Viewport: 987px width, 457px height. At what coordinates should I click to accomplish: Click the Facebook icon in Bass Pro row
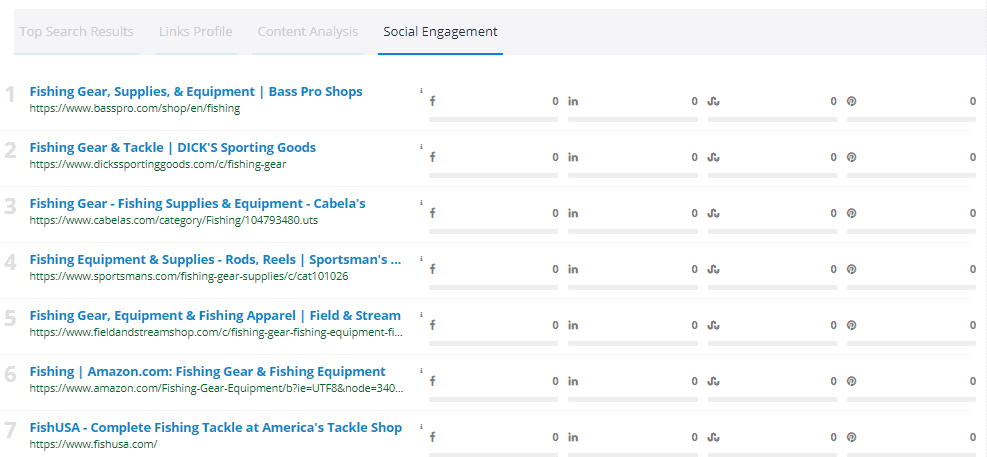tap(432, 101)
